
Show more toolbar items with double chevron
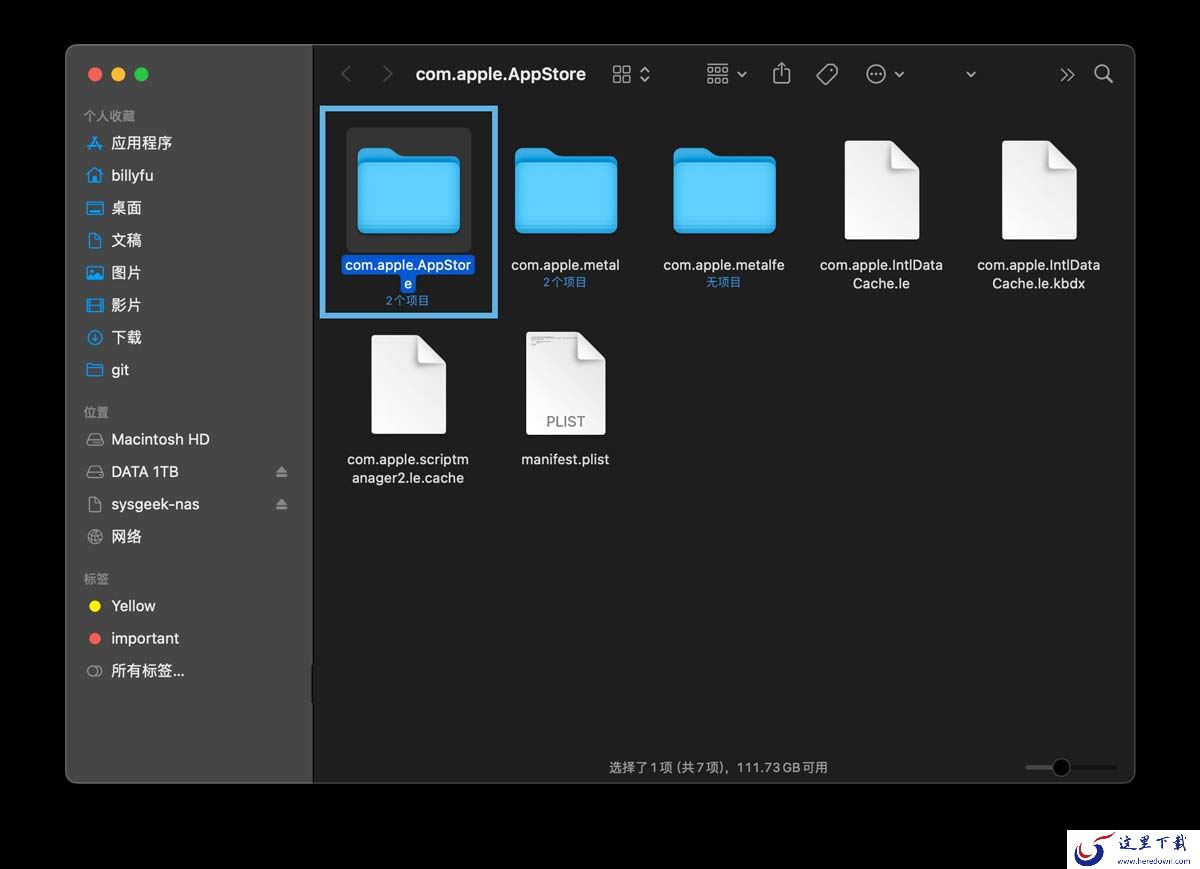1067,74
